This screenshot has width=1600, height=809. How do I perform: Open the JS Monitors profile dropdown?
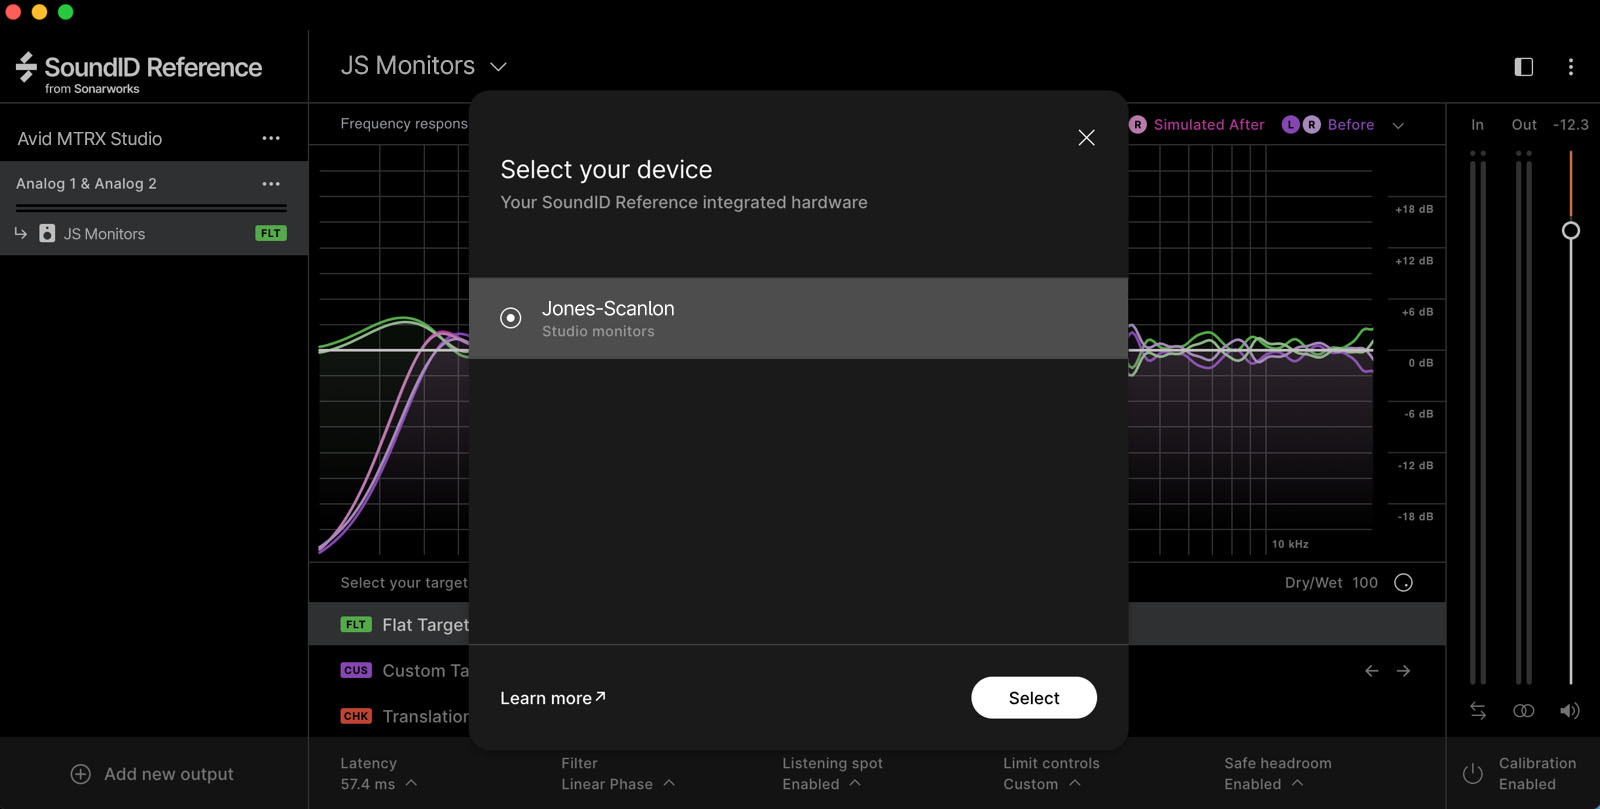[498, 67]
